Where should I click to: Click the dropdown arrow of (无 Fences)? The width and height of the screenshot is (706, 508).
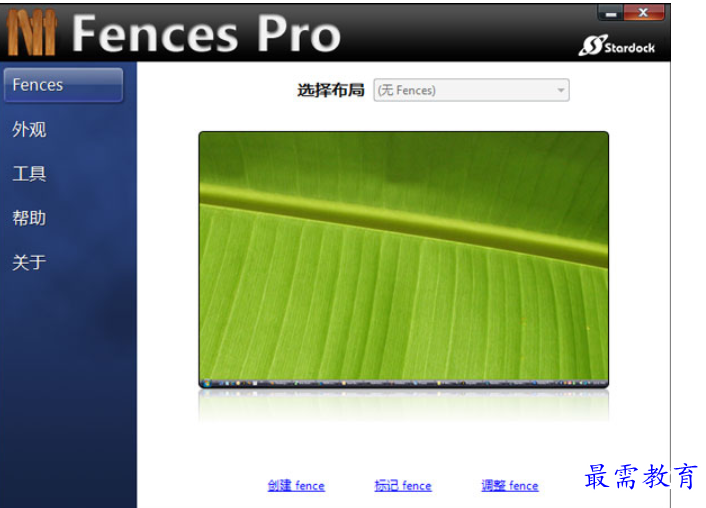coord(561,90)
